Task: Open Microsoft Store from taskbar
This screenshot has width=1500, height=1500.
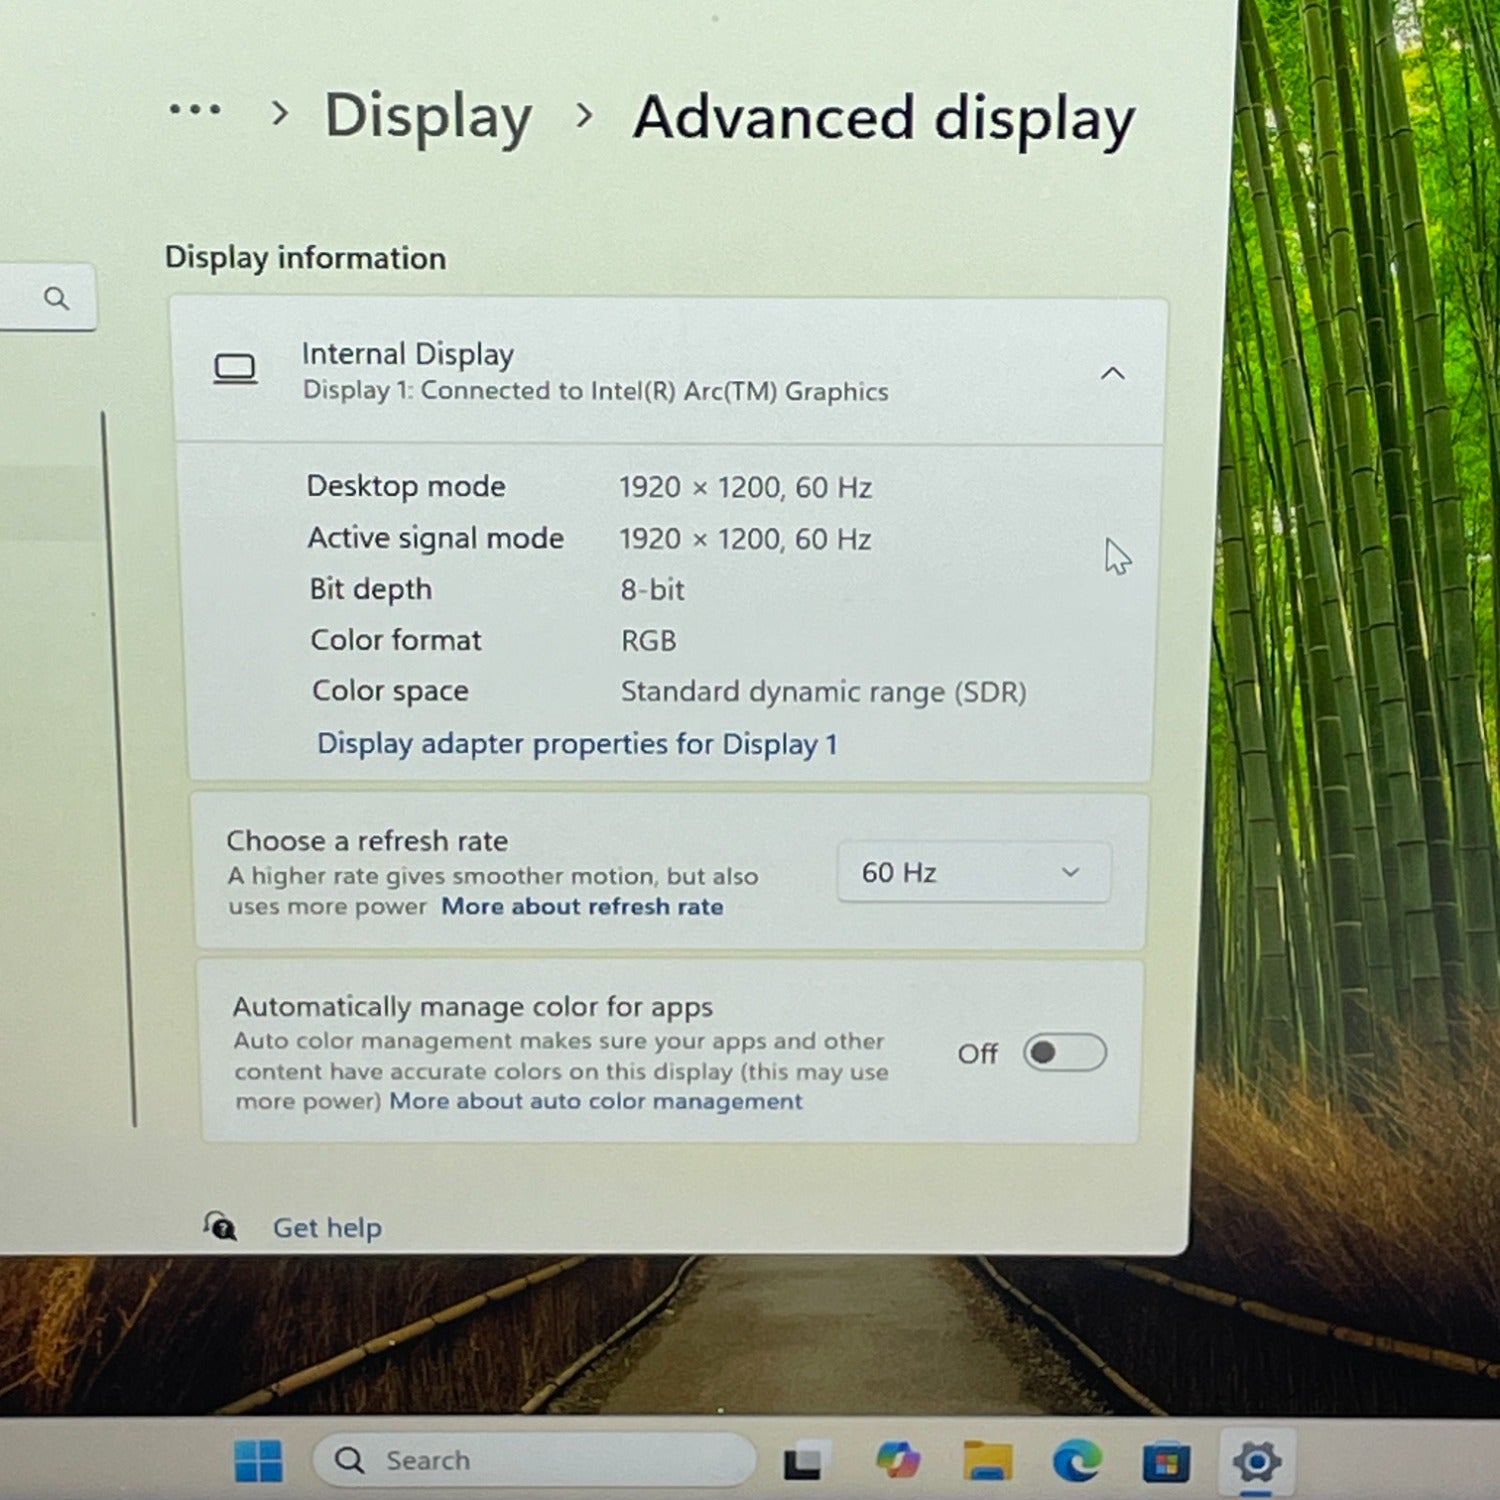Action: point(1166,1462)
